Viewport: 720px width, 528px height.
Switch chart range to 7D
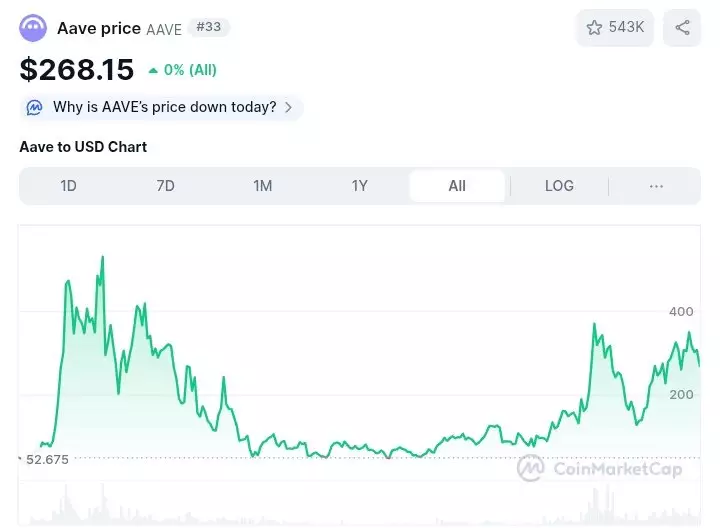[x=165, y=186]
